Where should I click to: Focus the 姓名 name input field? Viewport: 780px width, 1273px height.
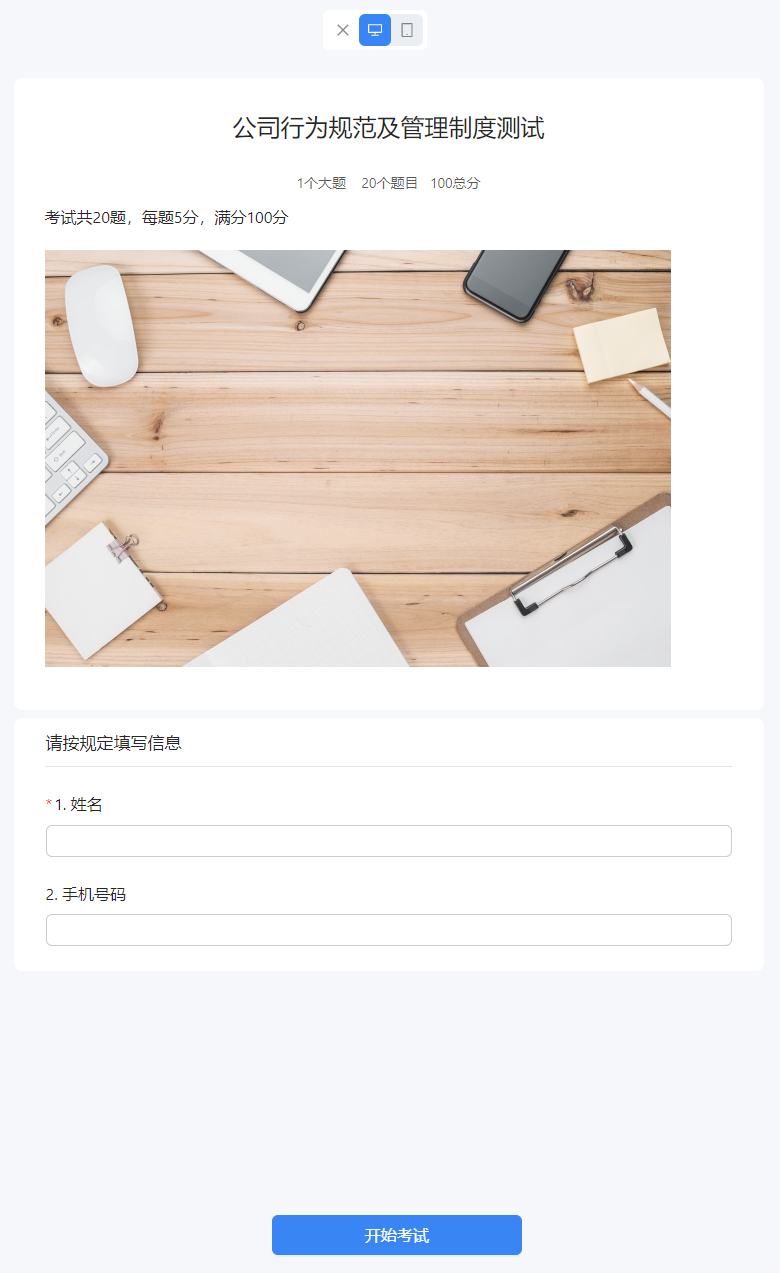coord(389,841)
